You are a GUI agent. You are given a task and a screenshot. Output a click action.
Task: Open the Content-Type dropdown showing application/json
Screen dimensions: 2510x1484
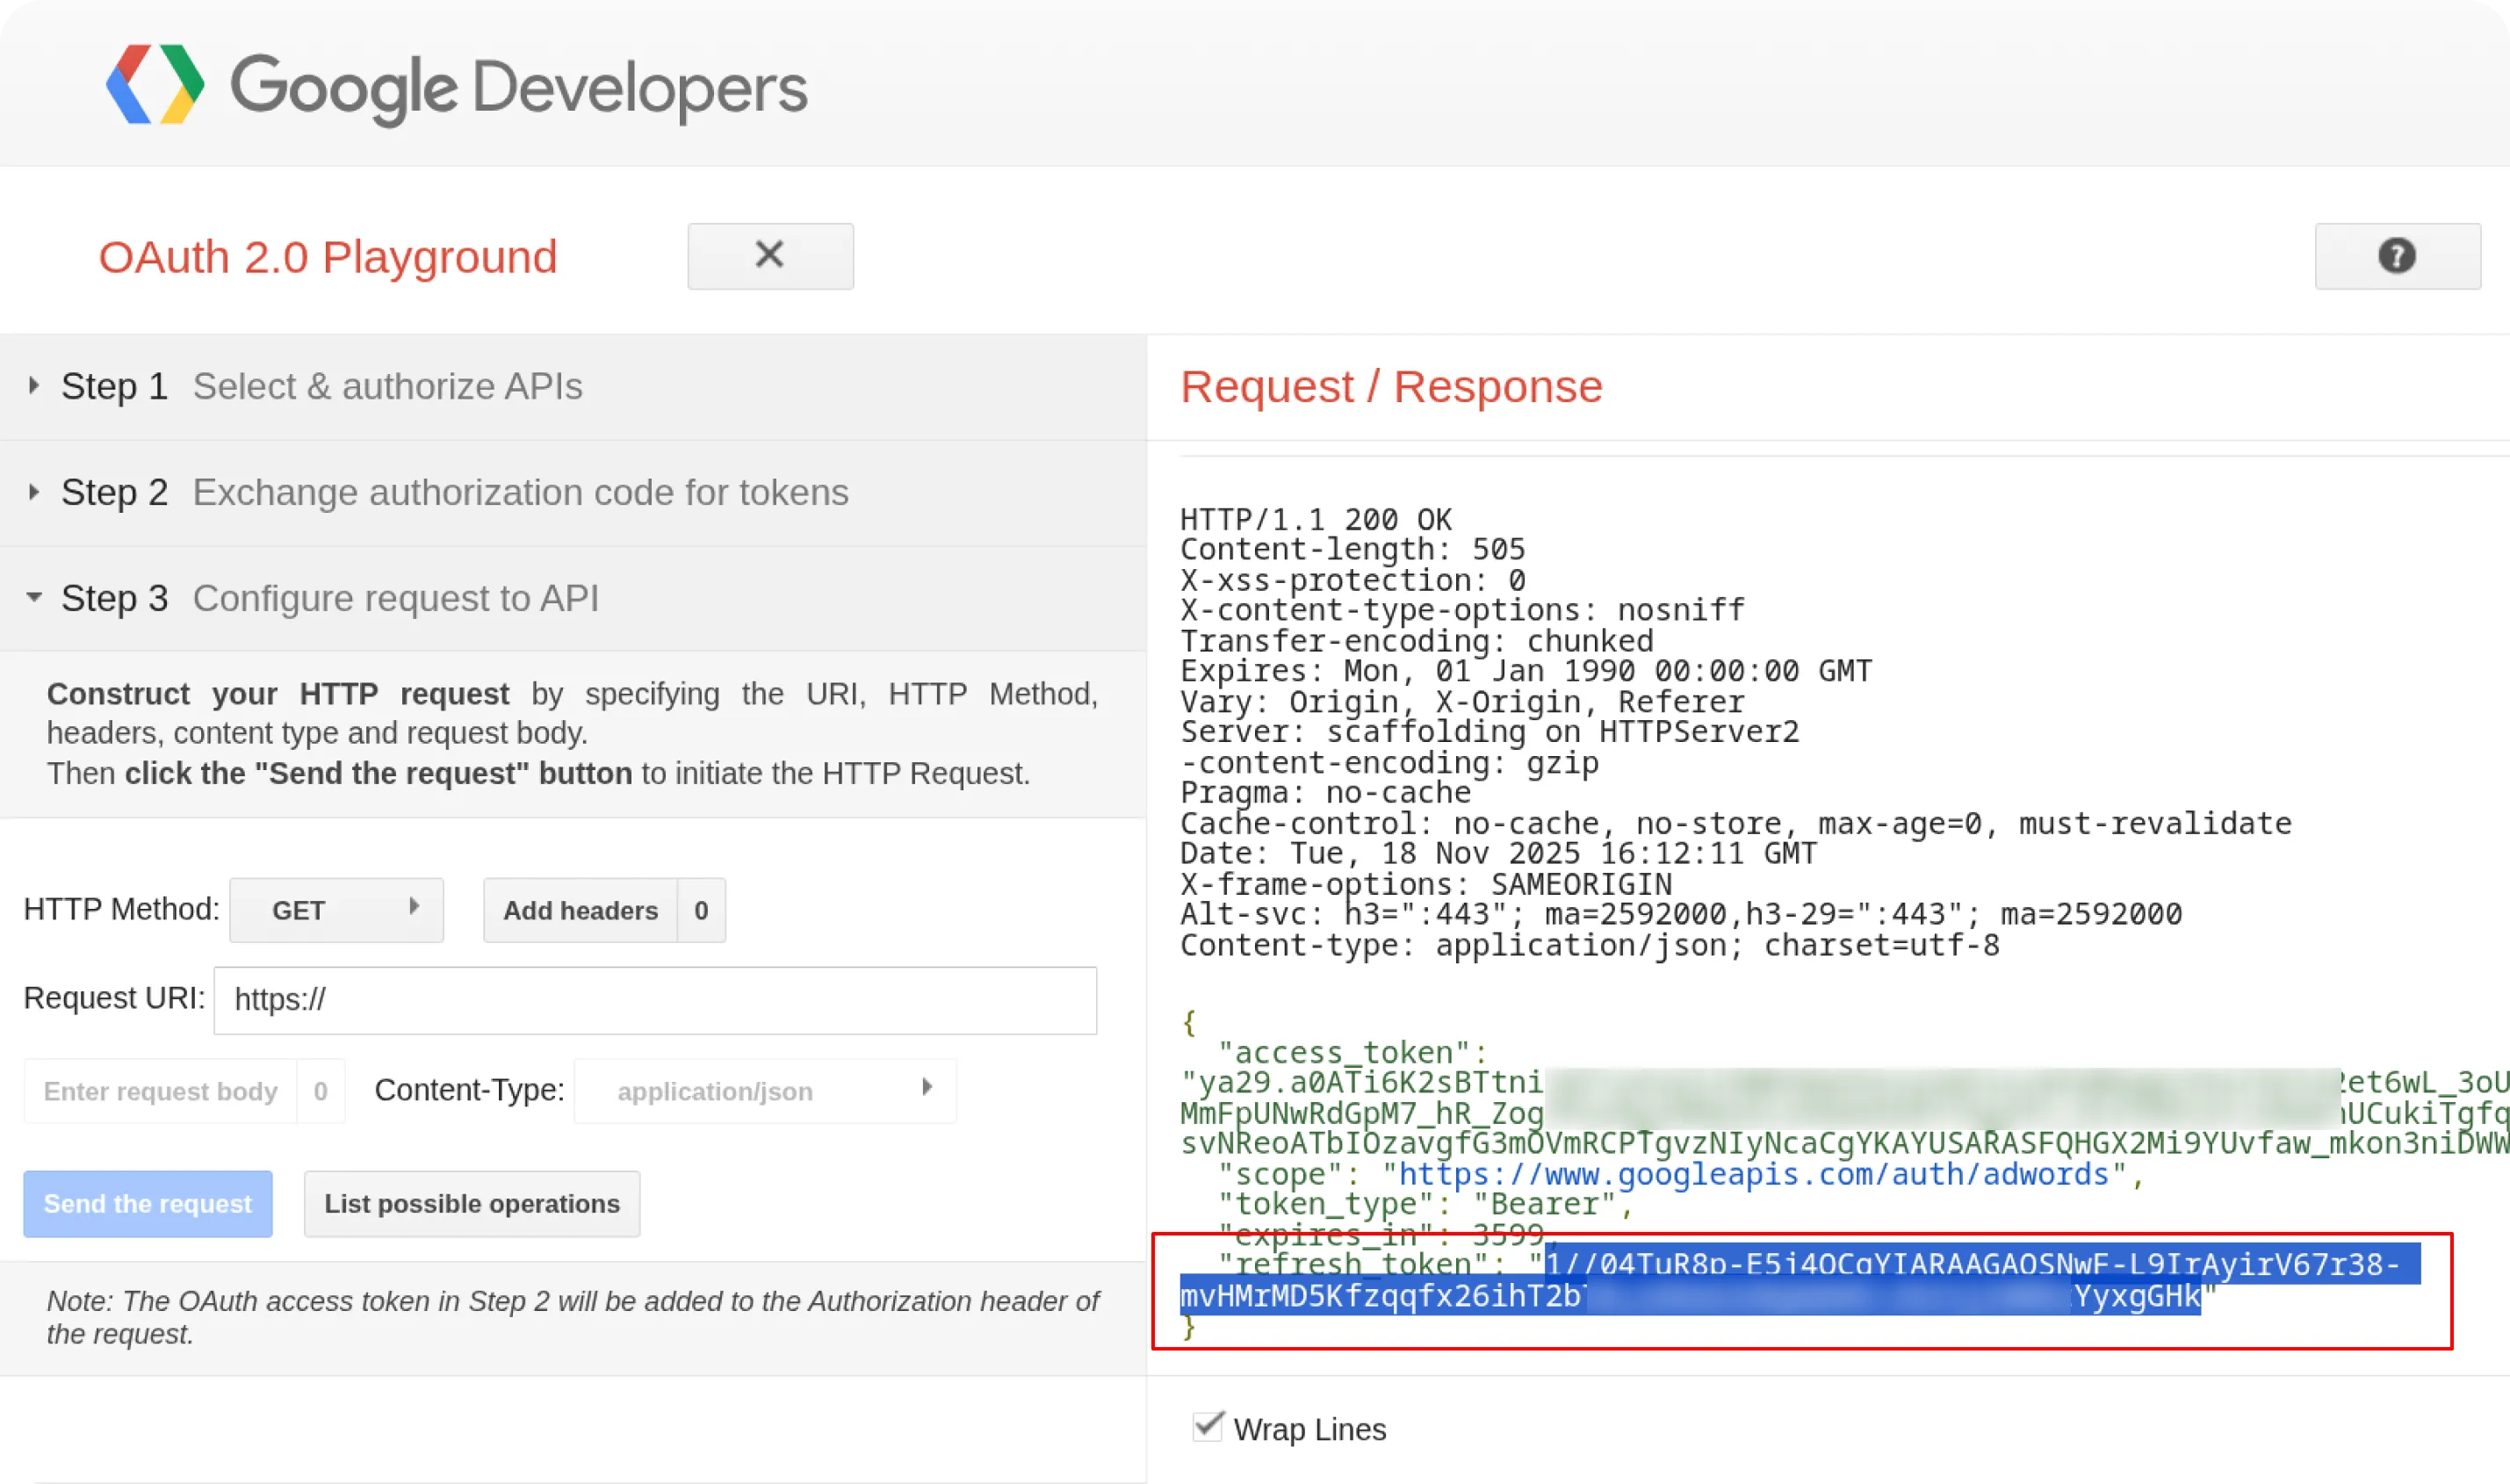[x=764, y=1090]
